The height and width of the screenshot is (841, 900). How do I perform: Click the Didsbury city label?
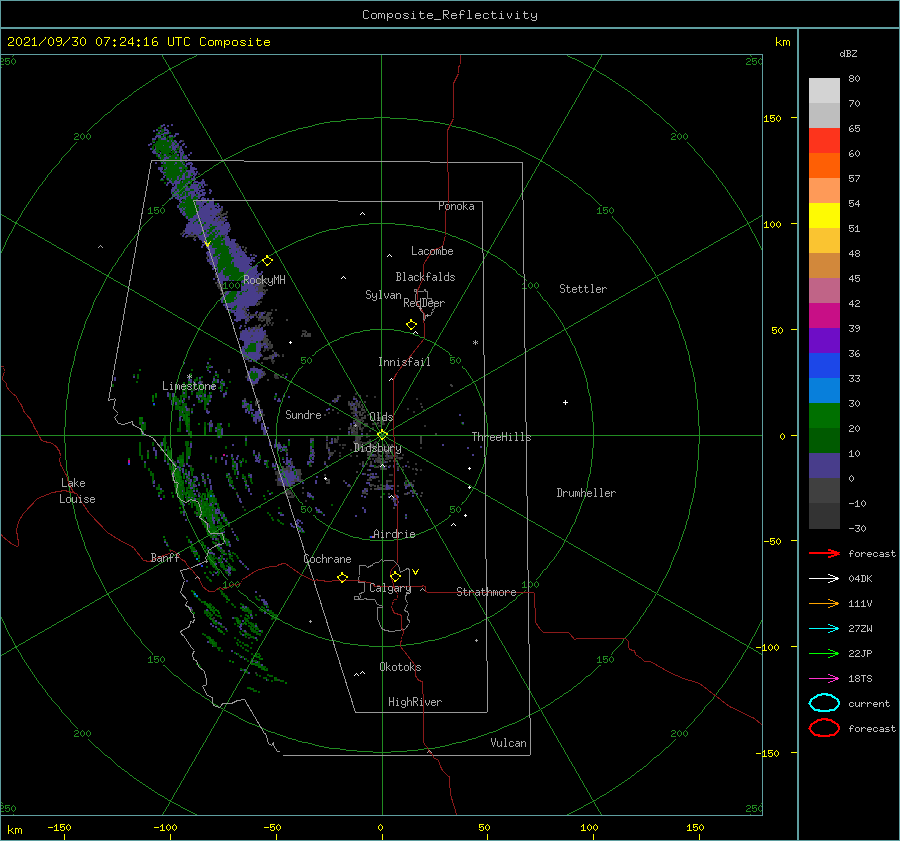point(377,448)
